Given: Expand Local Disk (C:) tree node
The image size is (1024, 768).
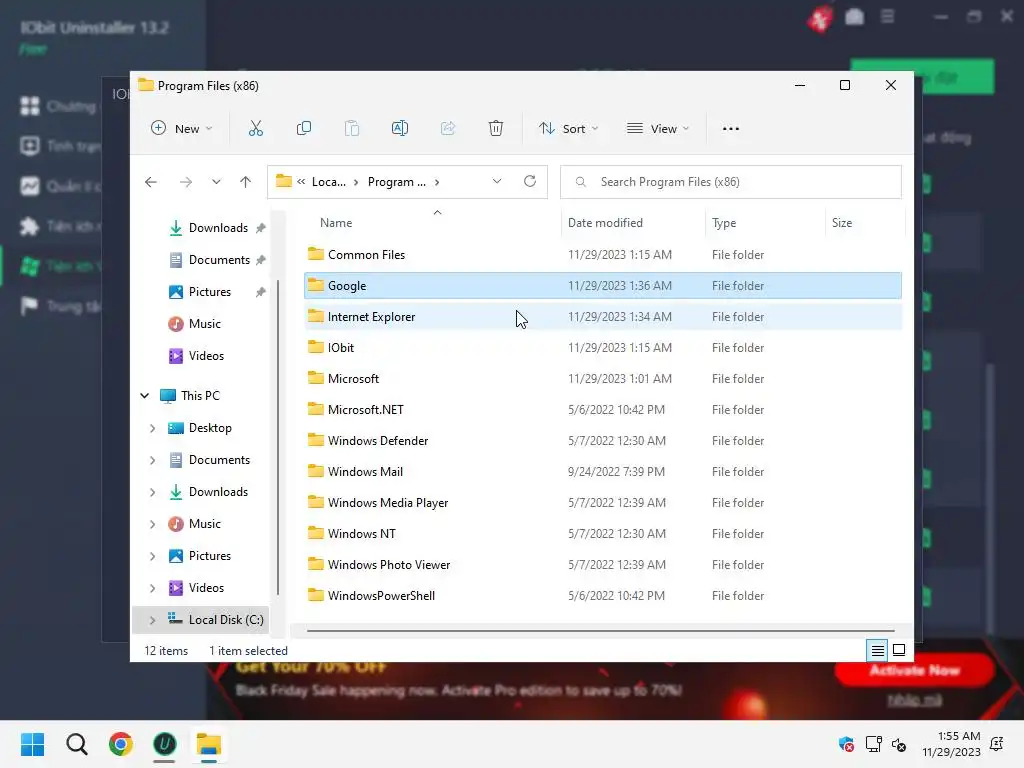Looking at the screenshot, I should [152, 620].
